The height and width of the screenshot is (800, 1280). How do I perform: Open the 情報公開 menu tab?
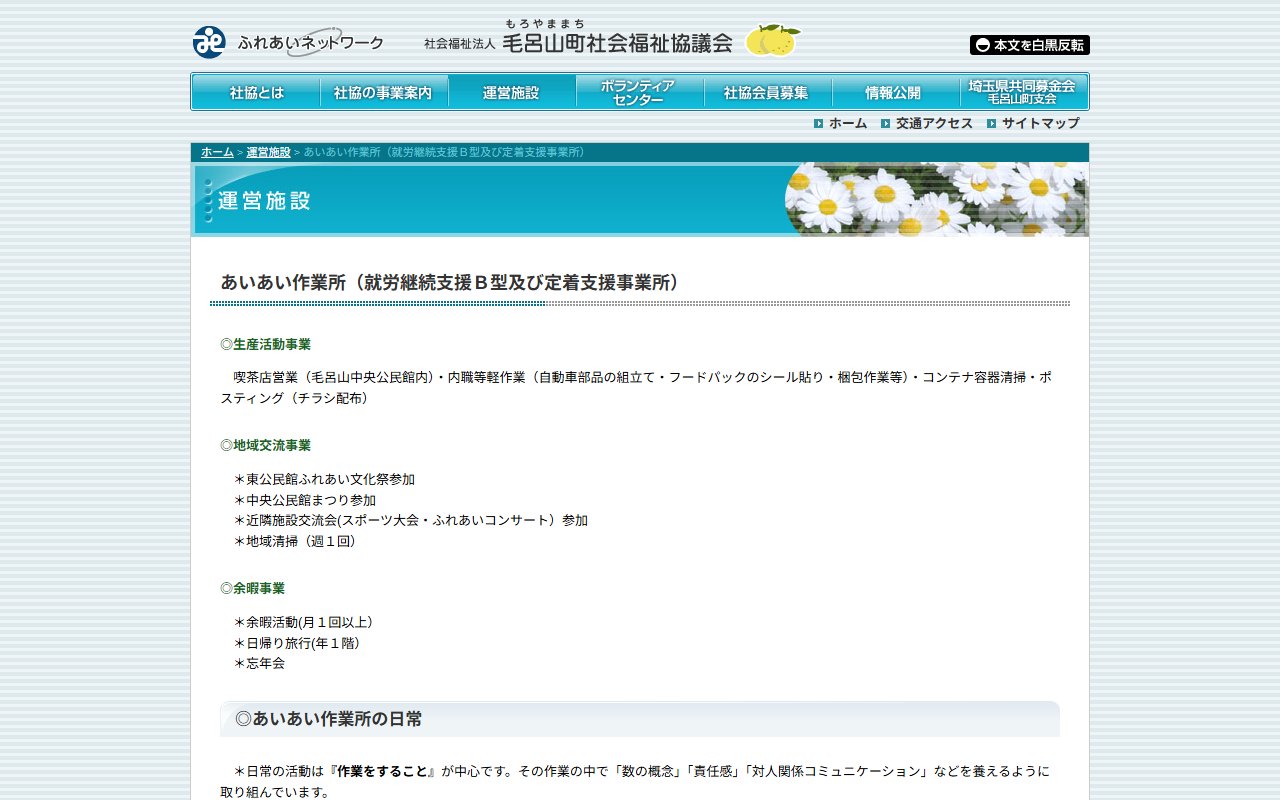pyautogui.click(x=896, y=92)
